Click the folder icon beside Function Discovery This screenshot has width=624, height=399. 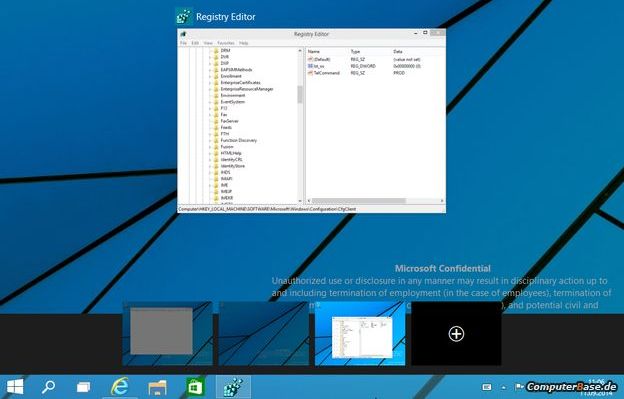tap(216, 140)
